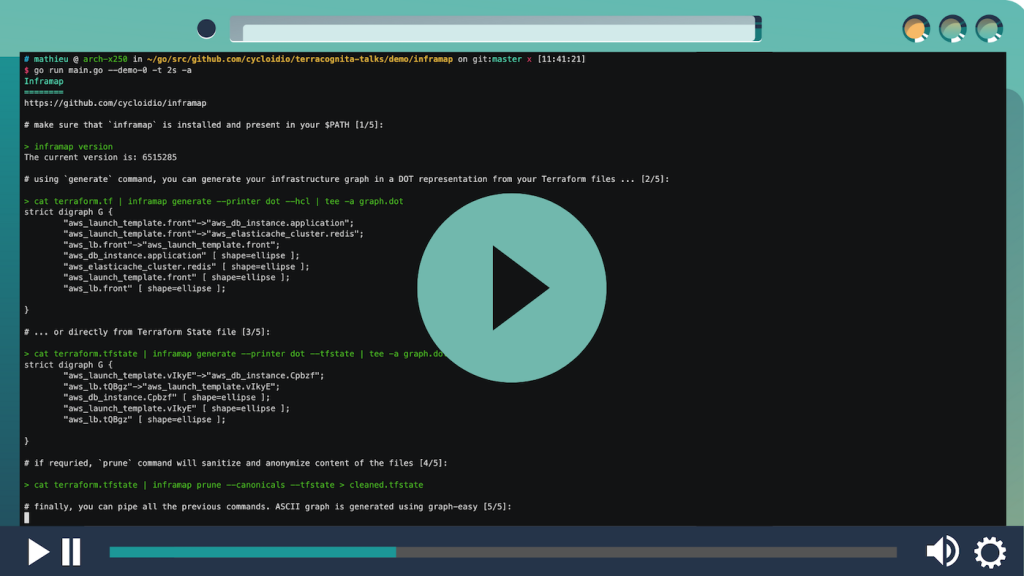1024x576 pixels.
Task: Click the middle circle button at top right
Action: coord(953,28)
